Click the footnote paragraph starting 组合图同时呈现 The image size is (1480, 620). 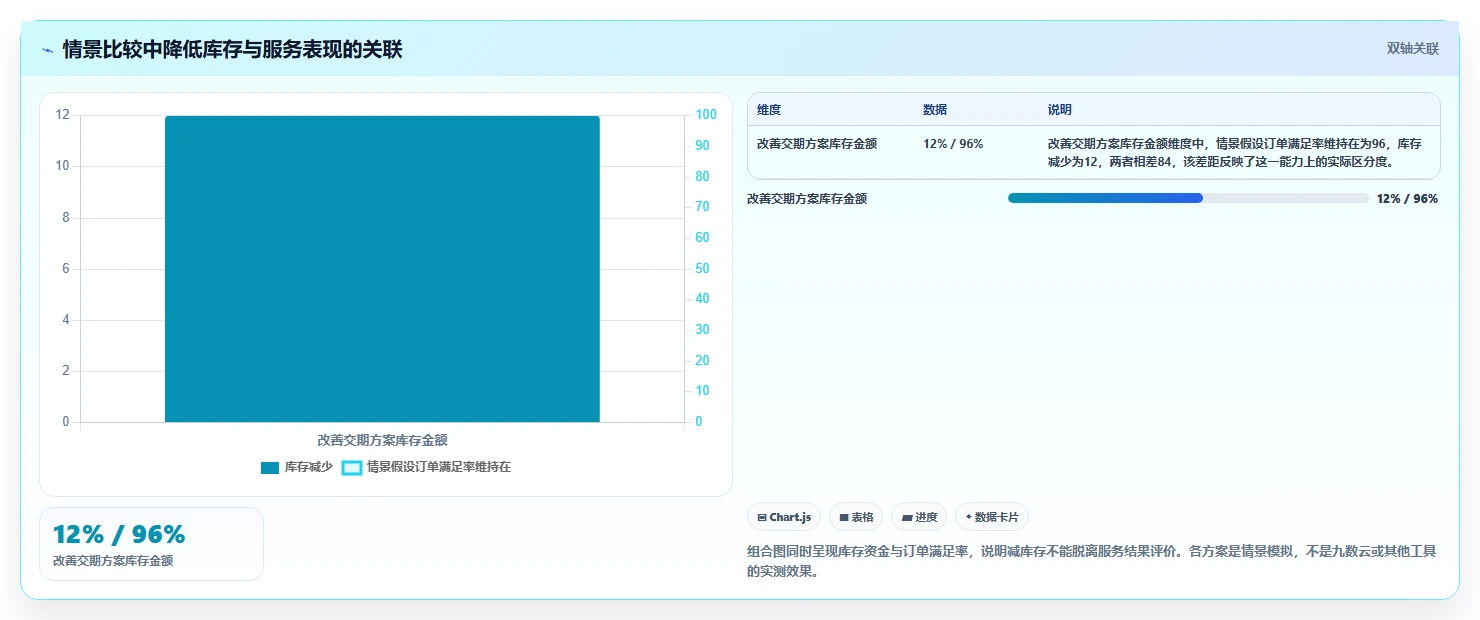pyautogui.click(x=1091, y=562)
